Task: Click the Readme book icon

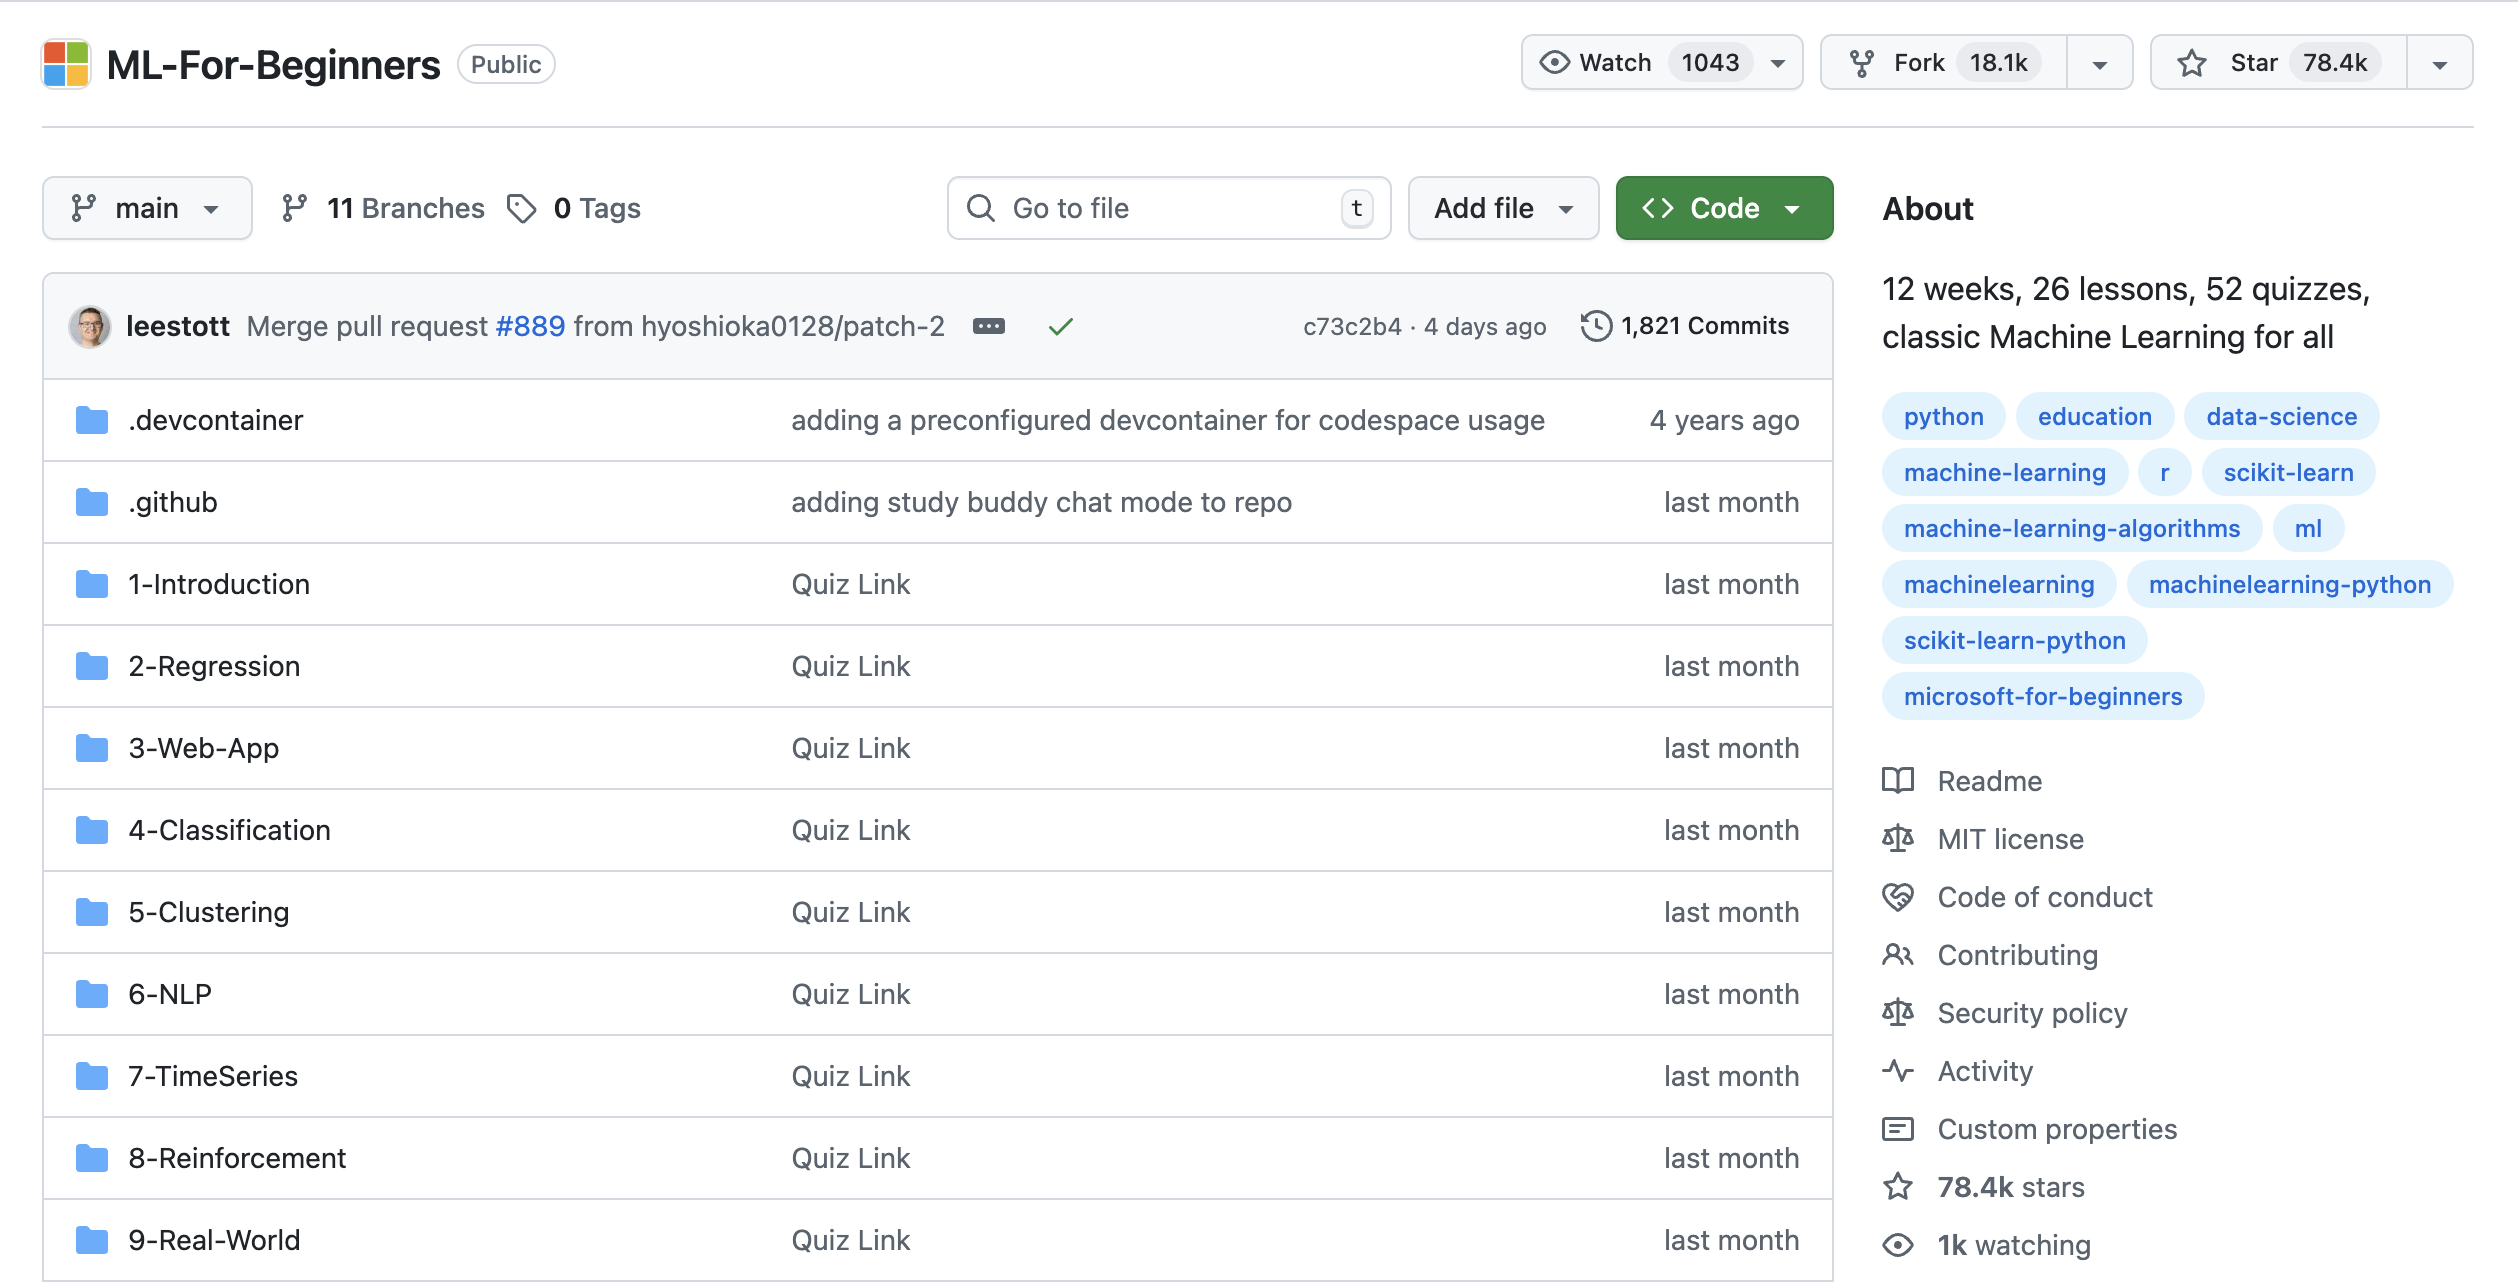Action: coord(1897,781)
